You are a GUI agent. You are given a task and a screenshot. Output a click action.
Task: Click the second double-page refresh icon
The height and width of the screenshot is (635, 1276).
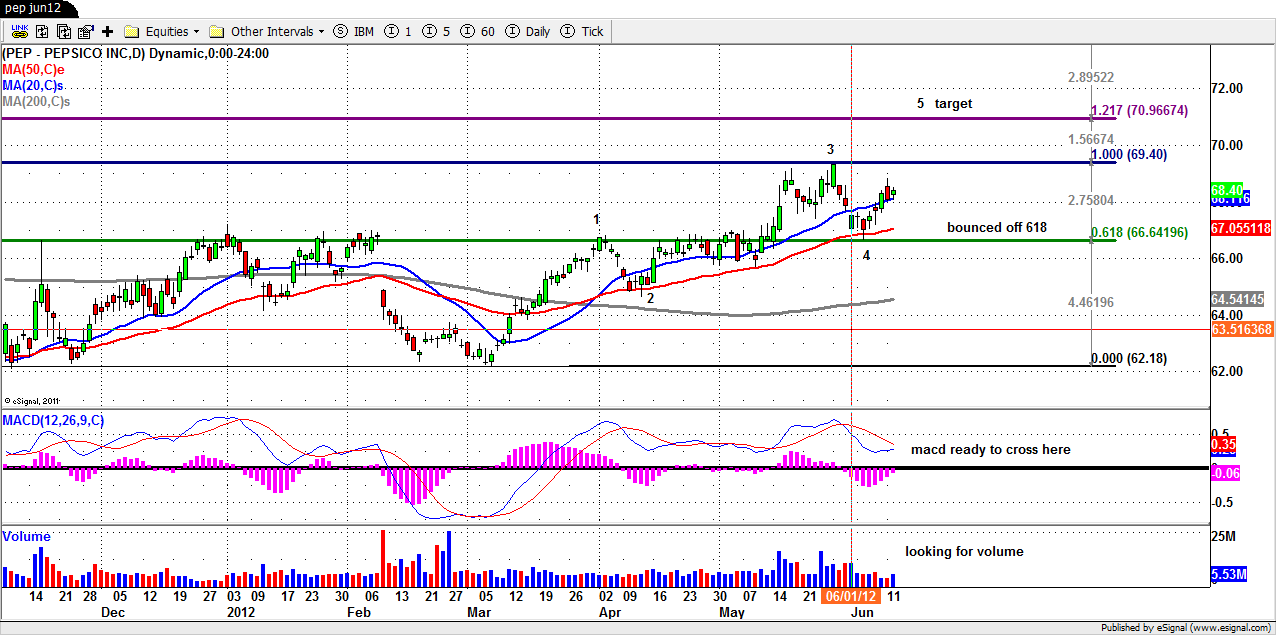(x=63, y=31)
